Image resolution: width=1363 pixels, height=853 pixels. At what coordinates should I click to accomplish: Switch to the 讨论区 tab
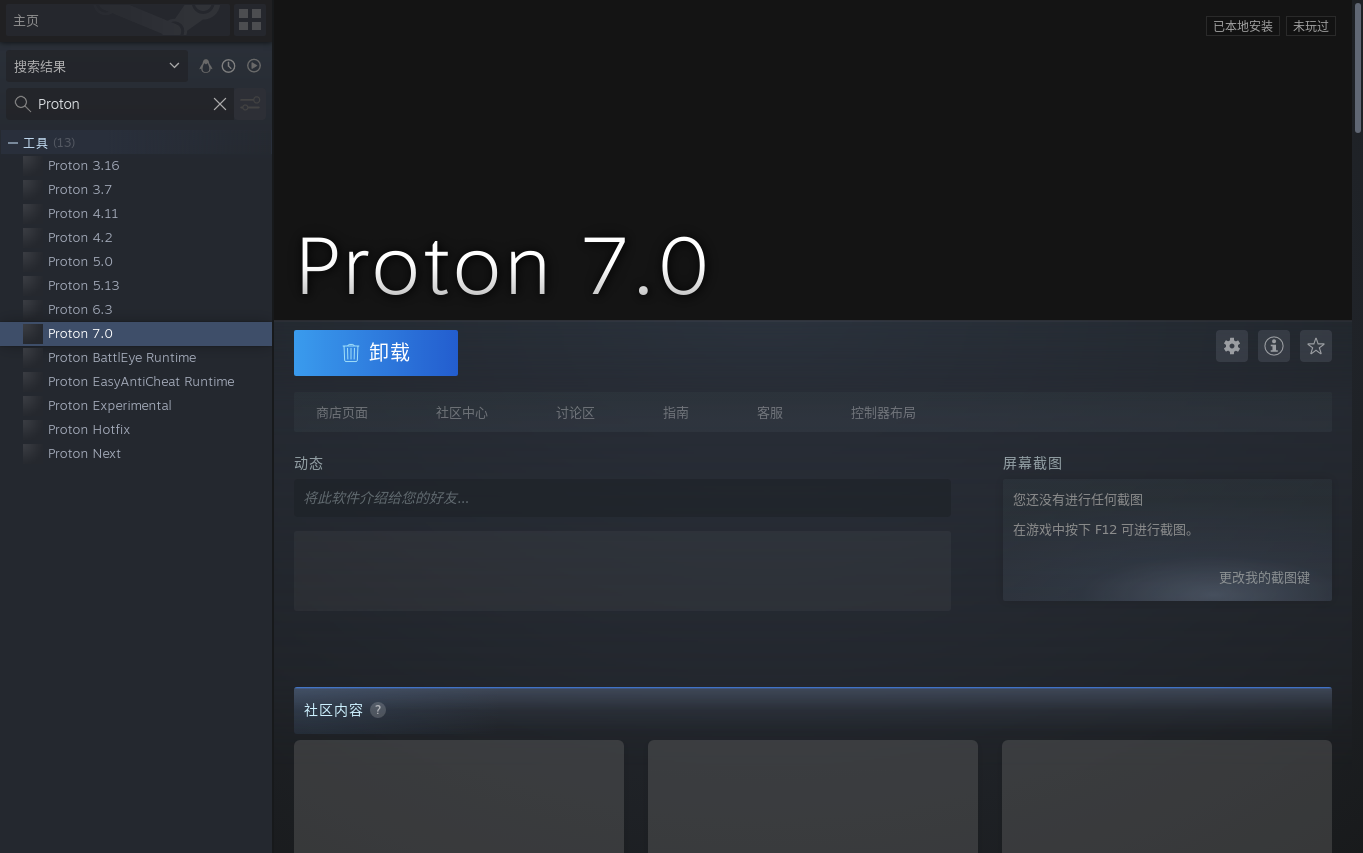point(575,413)
